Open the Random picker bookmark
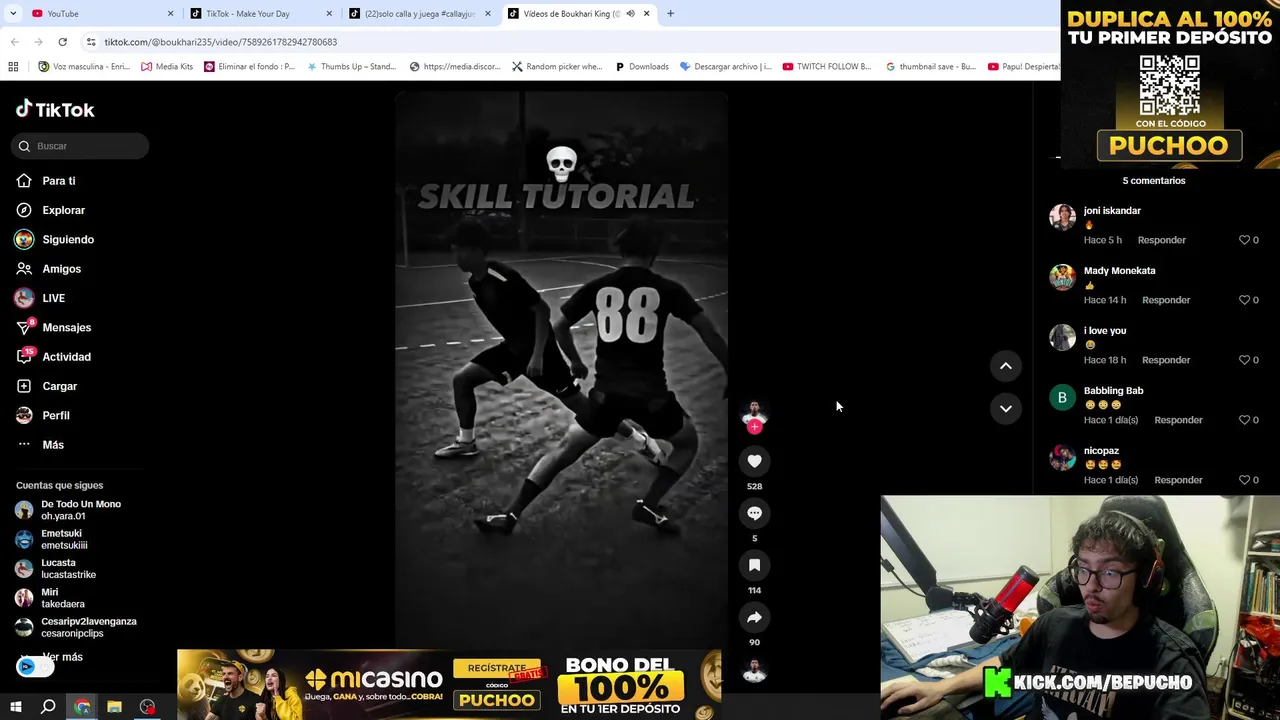Viewport: 1280px width, 720px height. [x=557, y=66]
